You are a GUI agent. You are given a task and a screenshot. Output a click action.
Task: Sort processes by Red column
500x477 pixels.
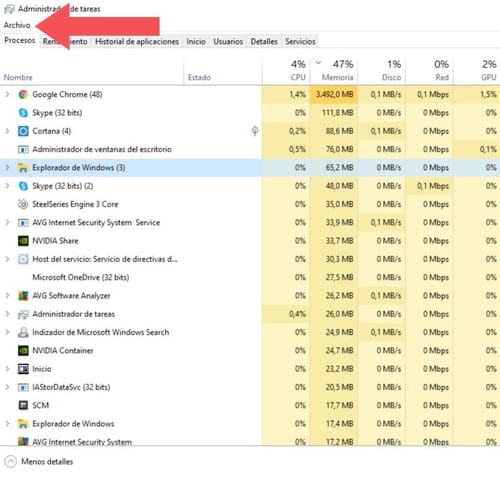(x=430, y=71)
